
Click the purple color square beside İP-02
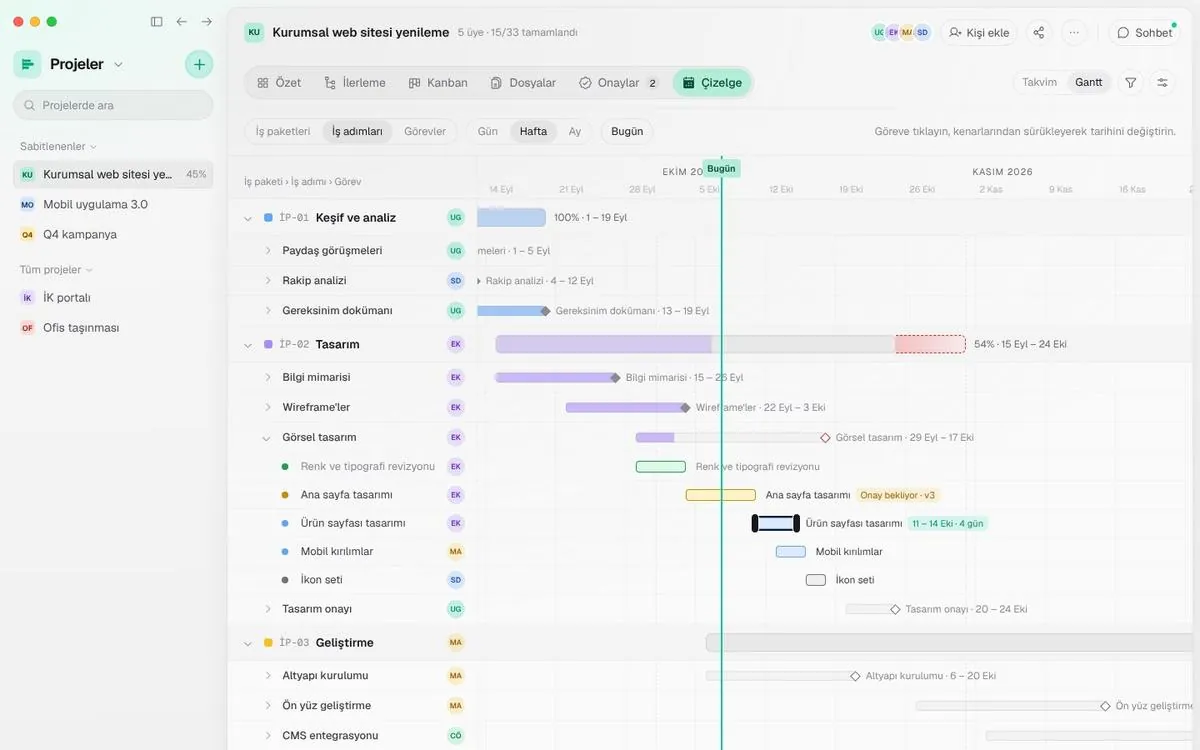point(268,345)
